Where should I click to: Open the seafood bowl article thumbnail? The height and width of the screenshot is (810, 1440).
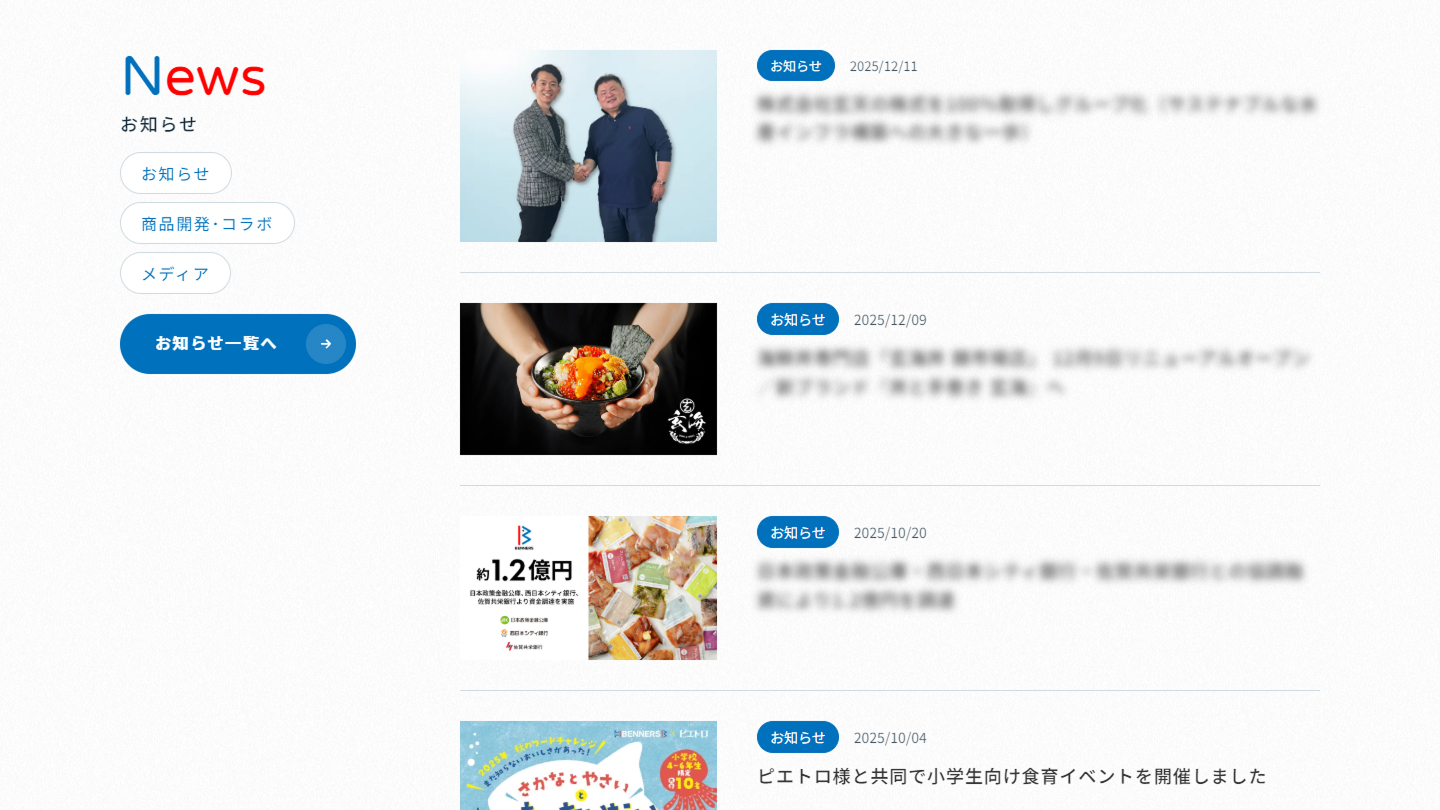588,379
